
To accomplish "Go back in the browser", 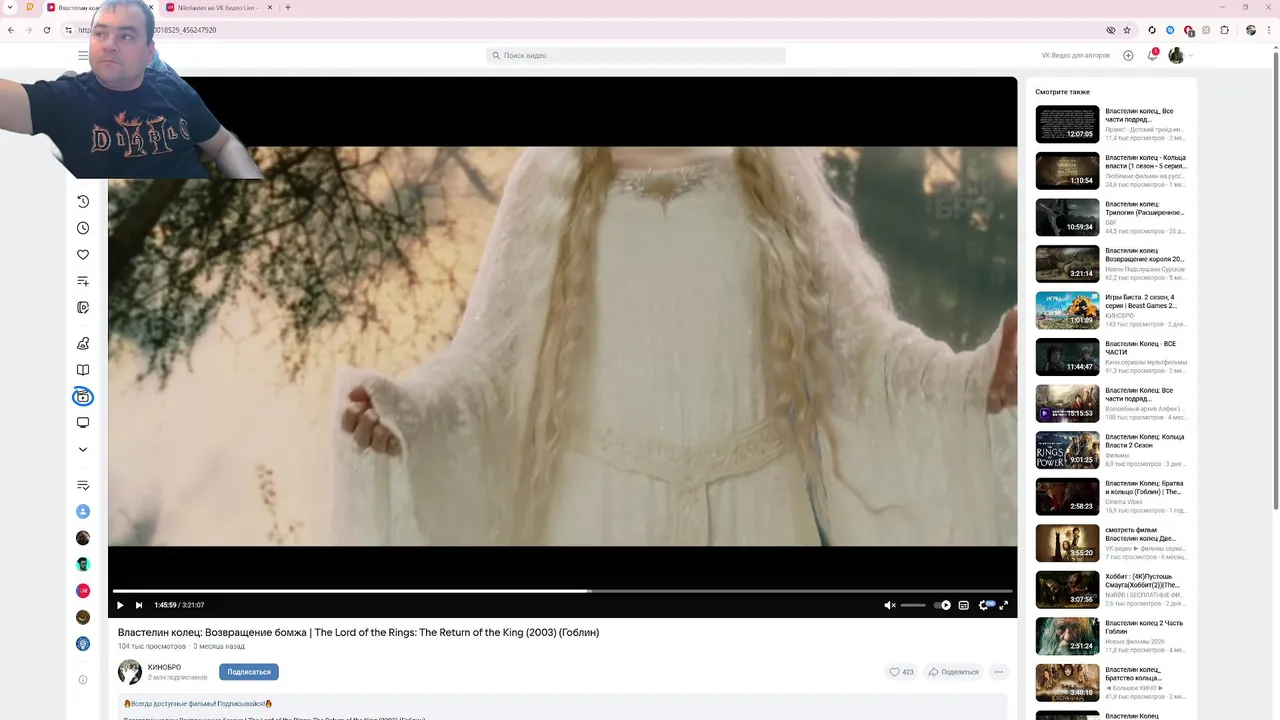I will pos(11,30).
